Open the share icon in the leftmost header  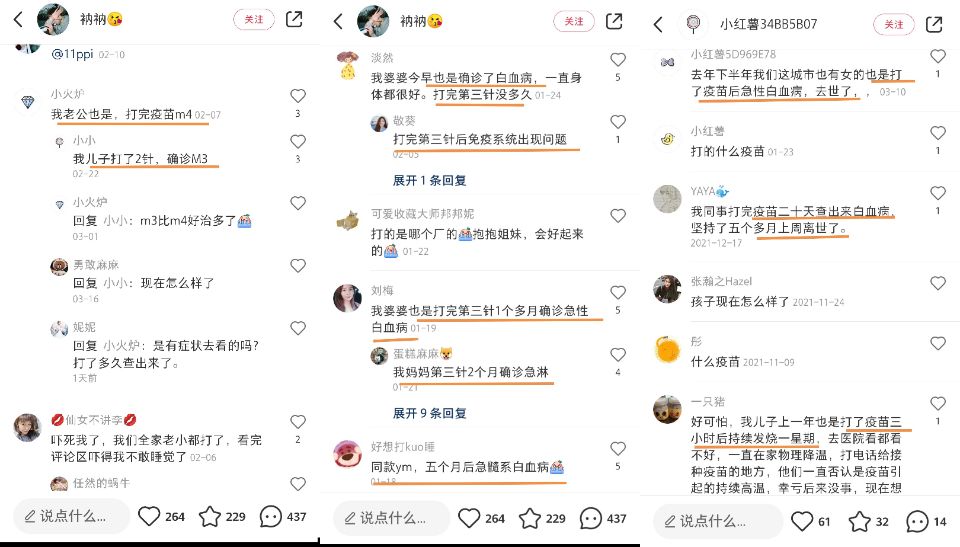[x=294, y=20]
